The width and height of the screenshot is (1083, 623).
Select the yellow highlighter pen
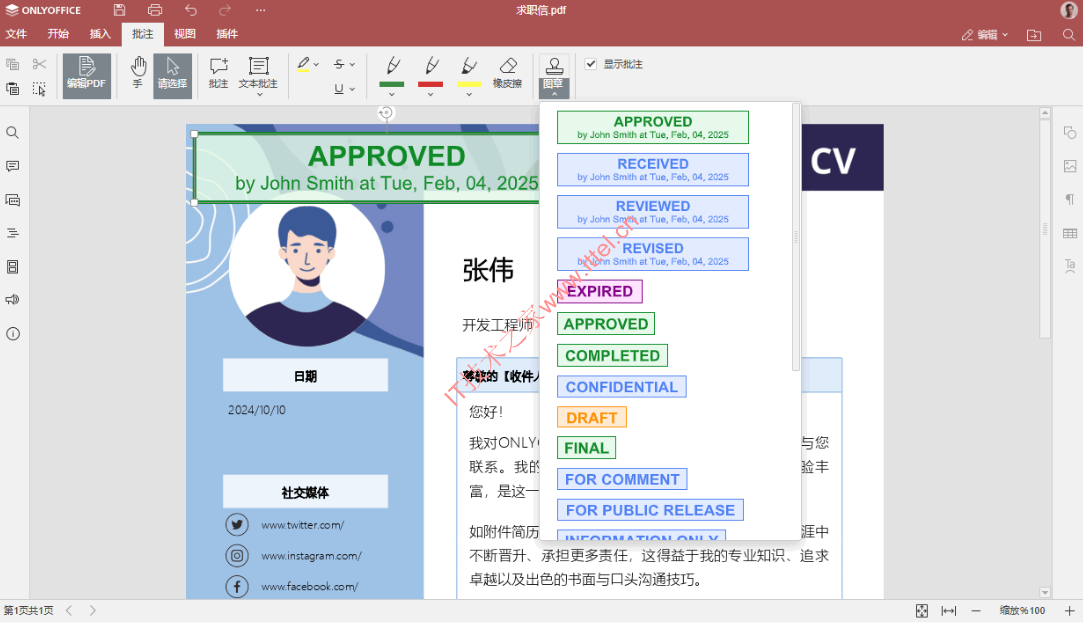[x=469, y=71]
